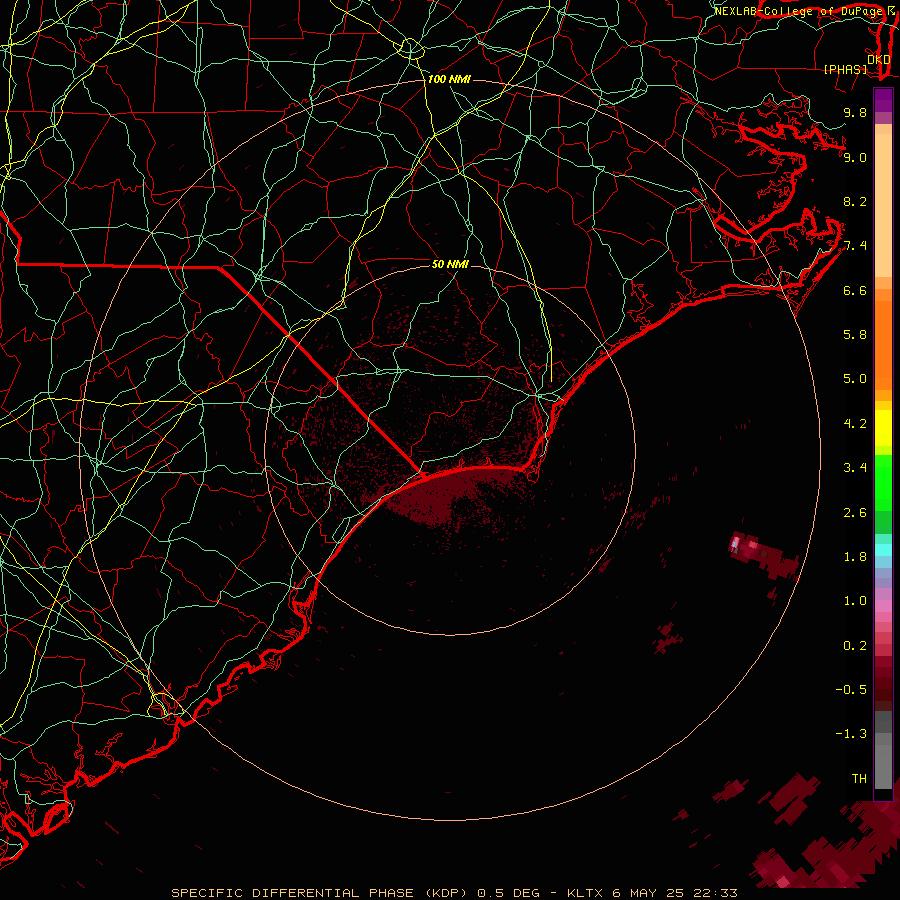Click the 4.2 value on the color scale

pyautogui.click(x=855, y=424)
